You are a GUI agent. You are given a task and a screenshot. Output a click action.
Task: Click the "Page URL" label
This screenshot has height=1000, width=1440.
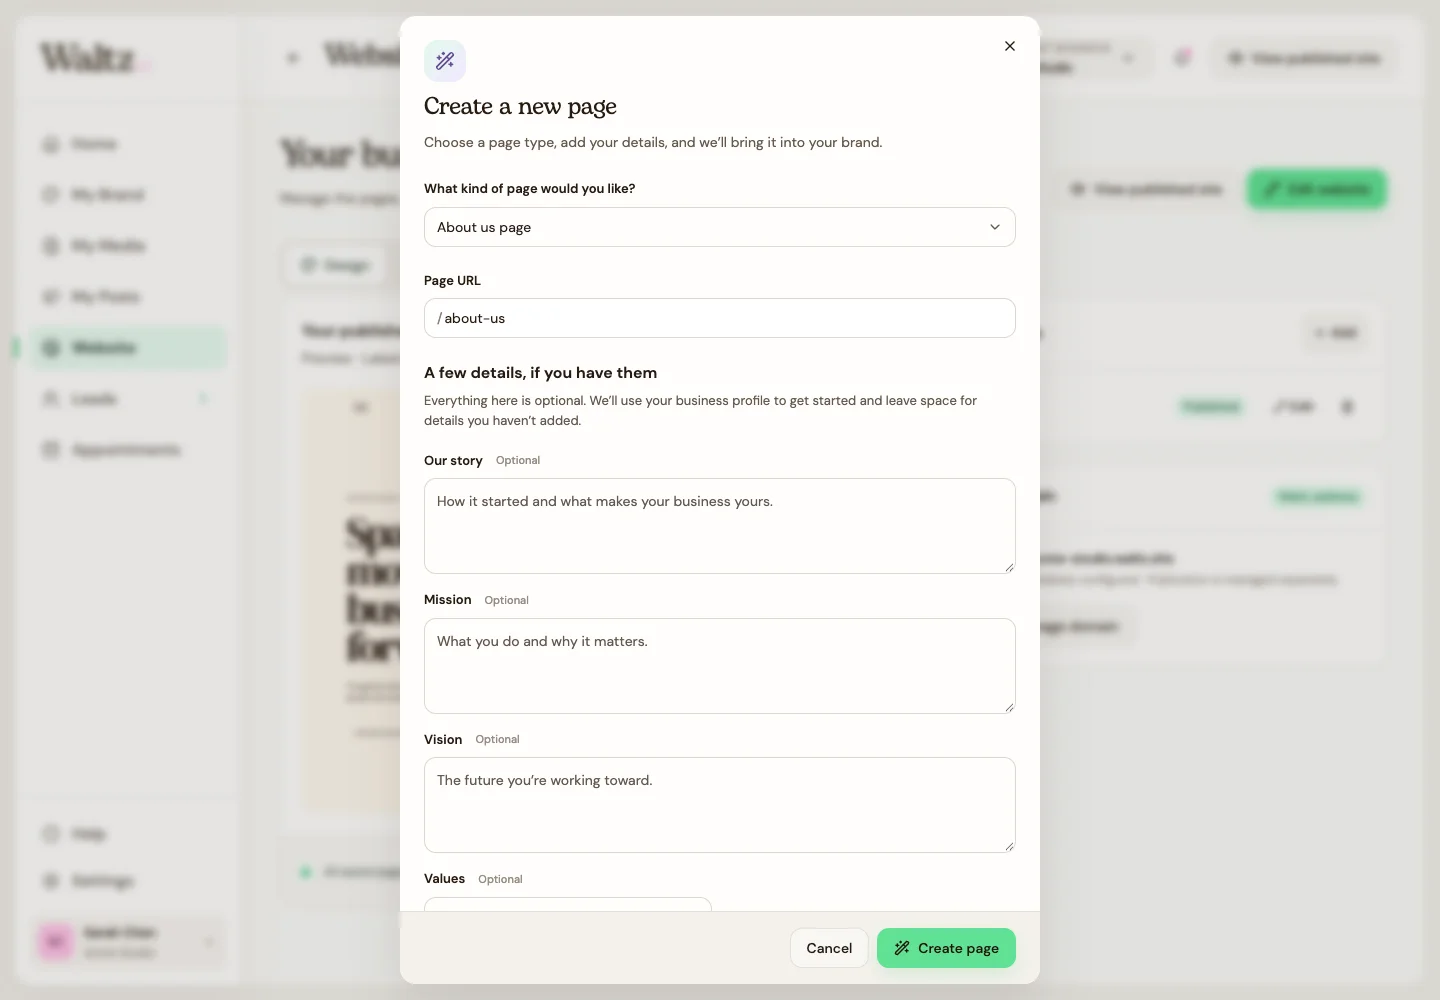pos(452,281)
